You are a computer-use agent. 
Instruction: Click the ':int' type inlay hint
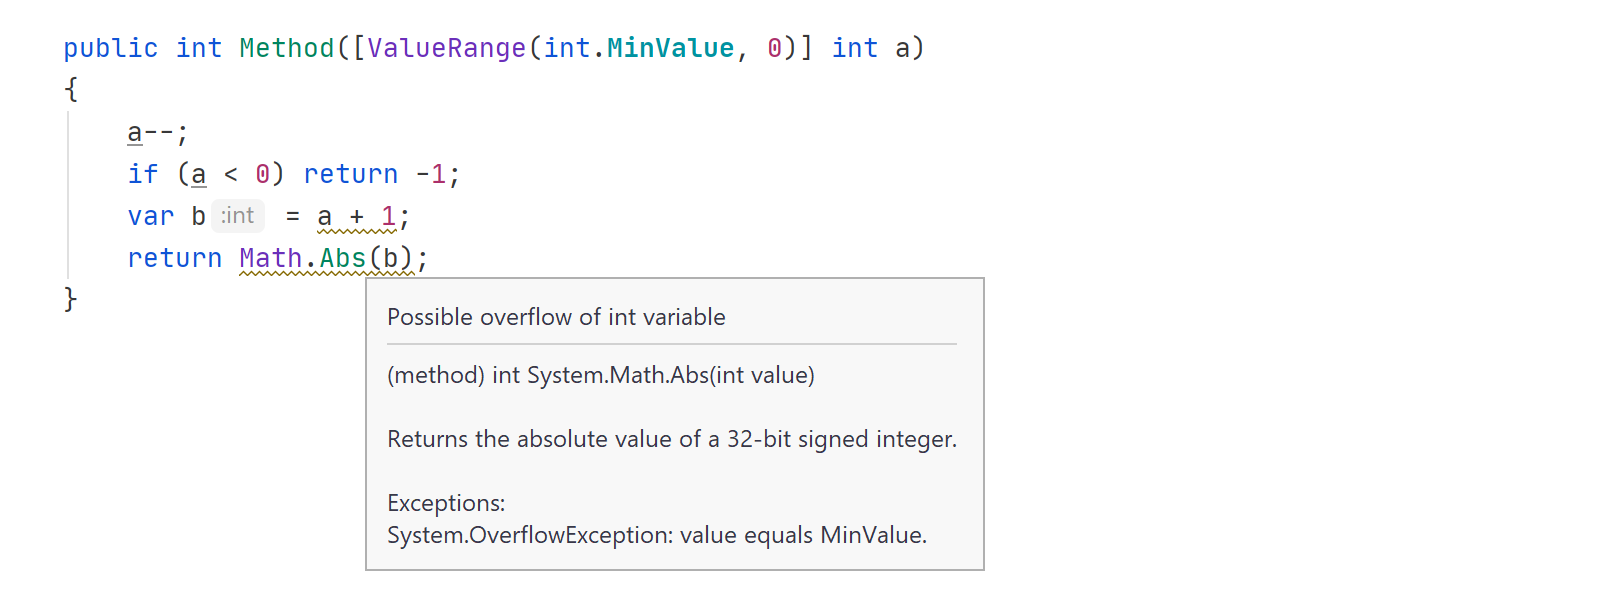[x=238, y=216]
